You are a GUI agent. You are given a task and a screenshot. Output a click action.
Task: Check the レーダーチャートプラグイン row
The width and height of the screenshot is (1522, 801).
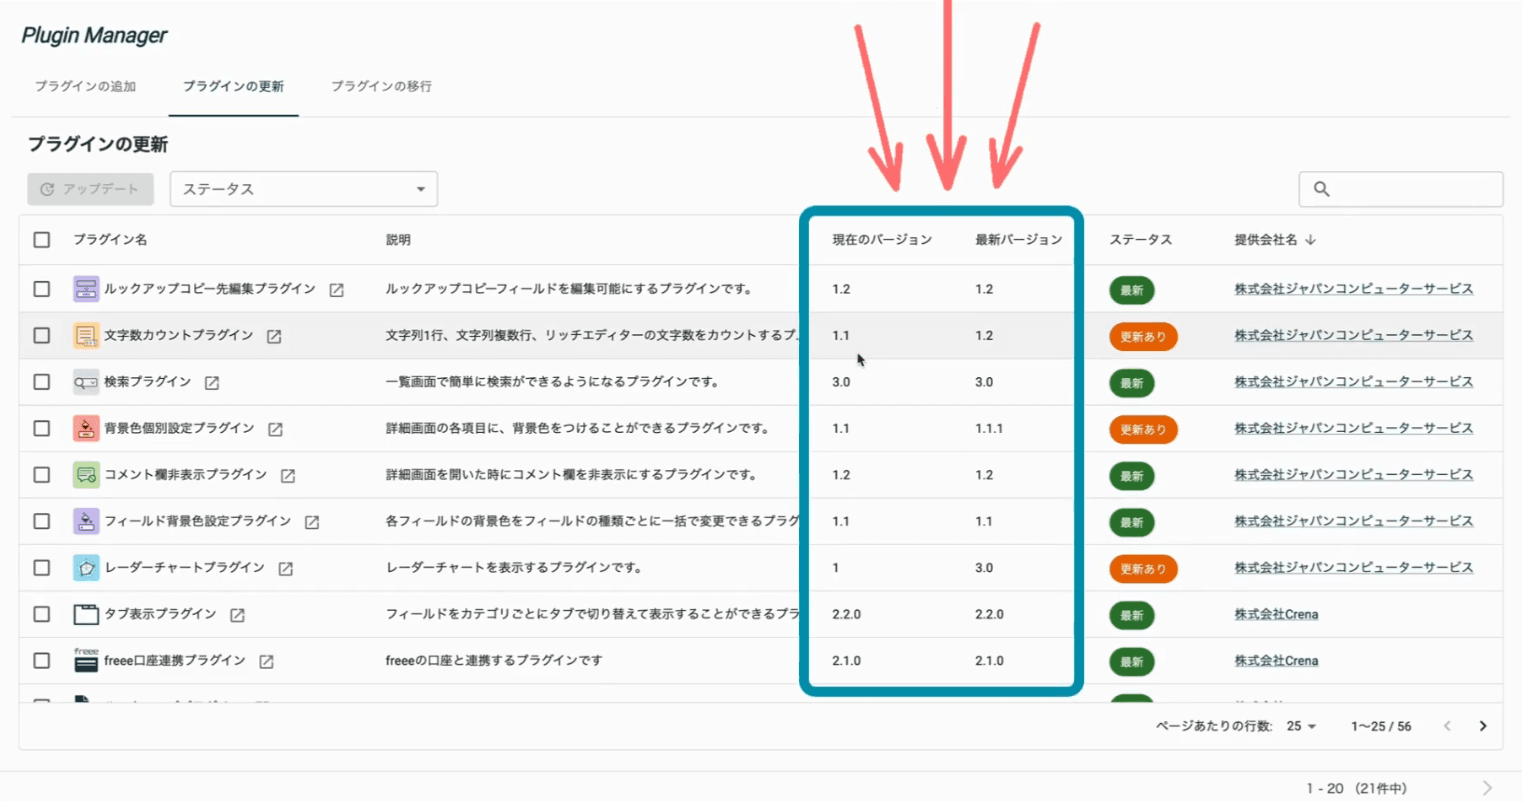[42, 568]
